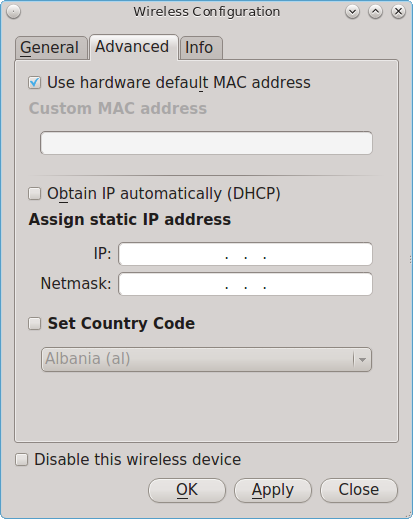The width and height of the screenshot is (413, 519).
Task: Click the country combo box arrow
Action: pos(362,360)
